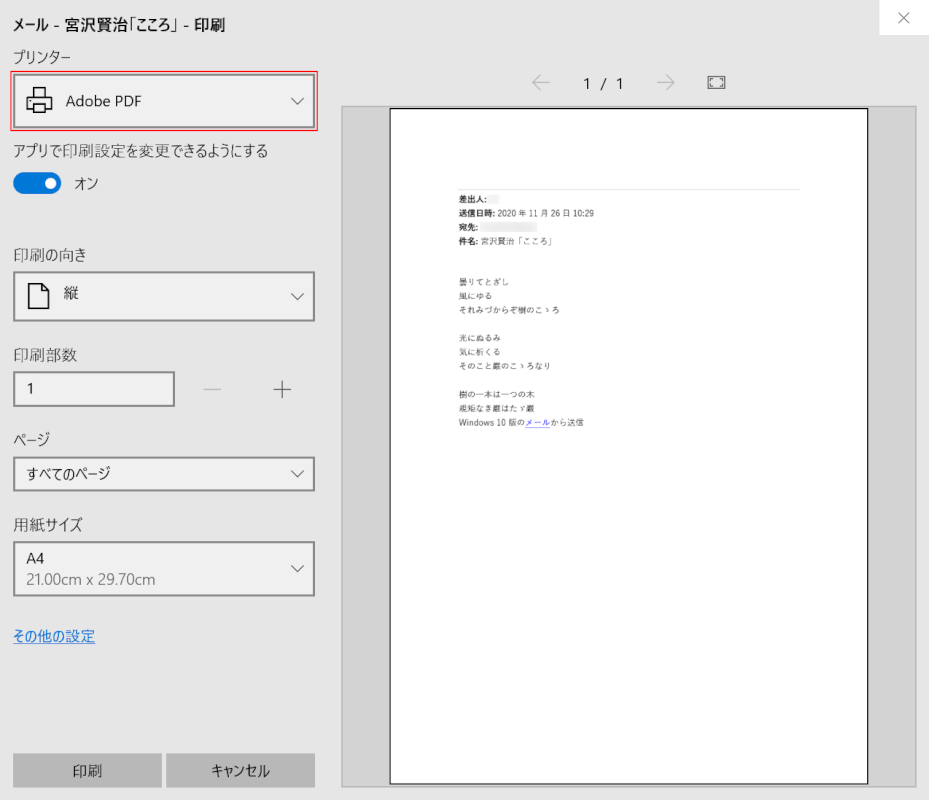Image resolution: width=929 pixels, height=800 pixels.
Task: Click the dropdown chevron on the orientation selector
Action: 296,296
